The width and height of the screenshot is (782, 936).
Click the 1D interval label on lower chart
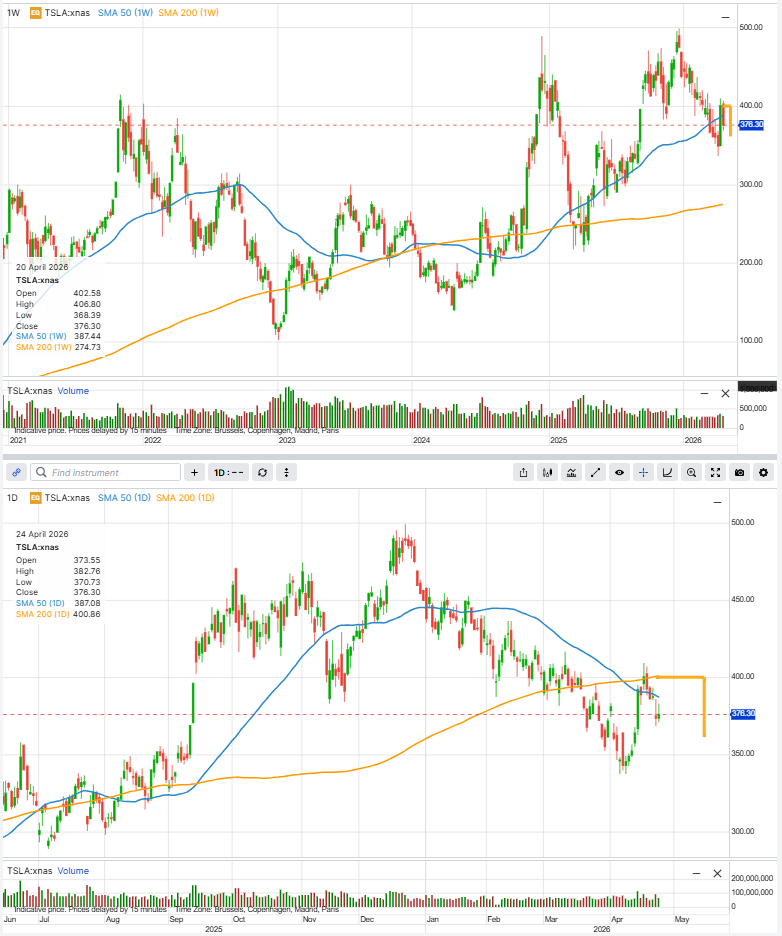click(x=13, y=497)
